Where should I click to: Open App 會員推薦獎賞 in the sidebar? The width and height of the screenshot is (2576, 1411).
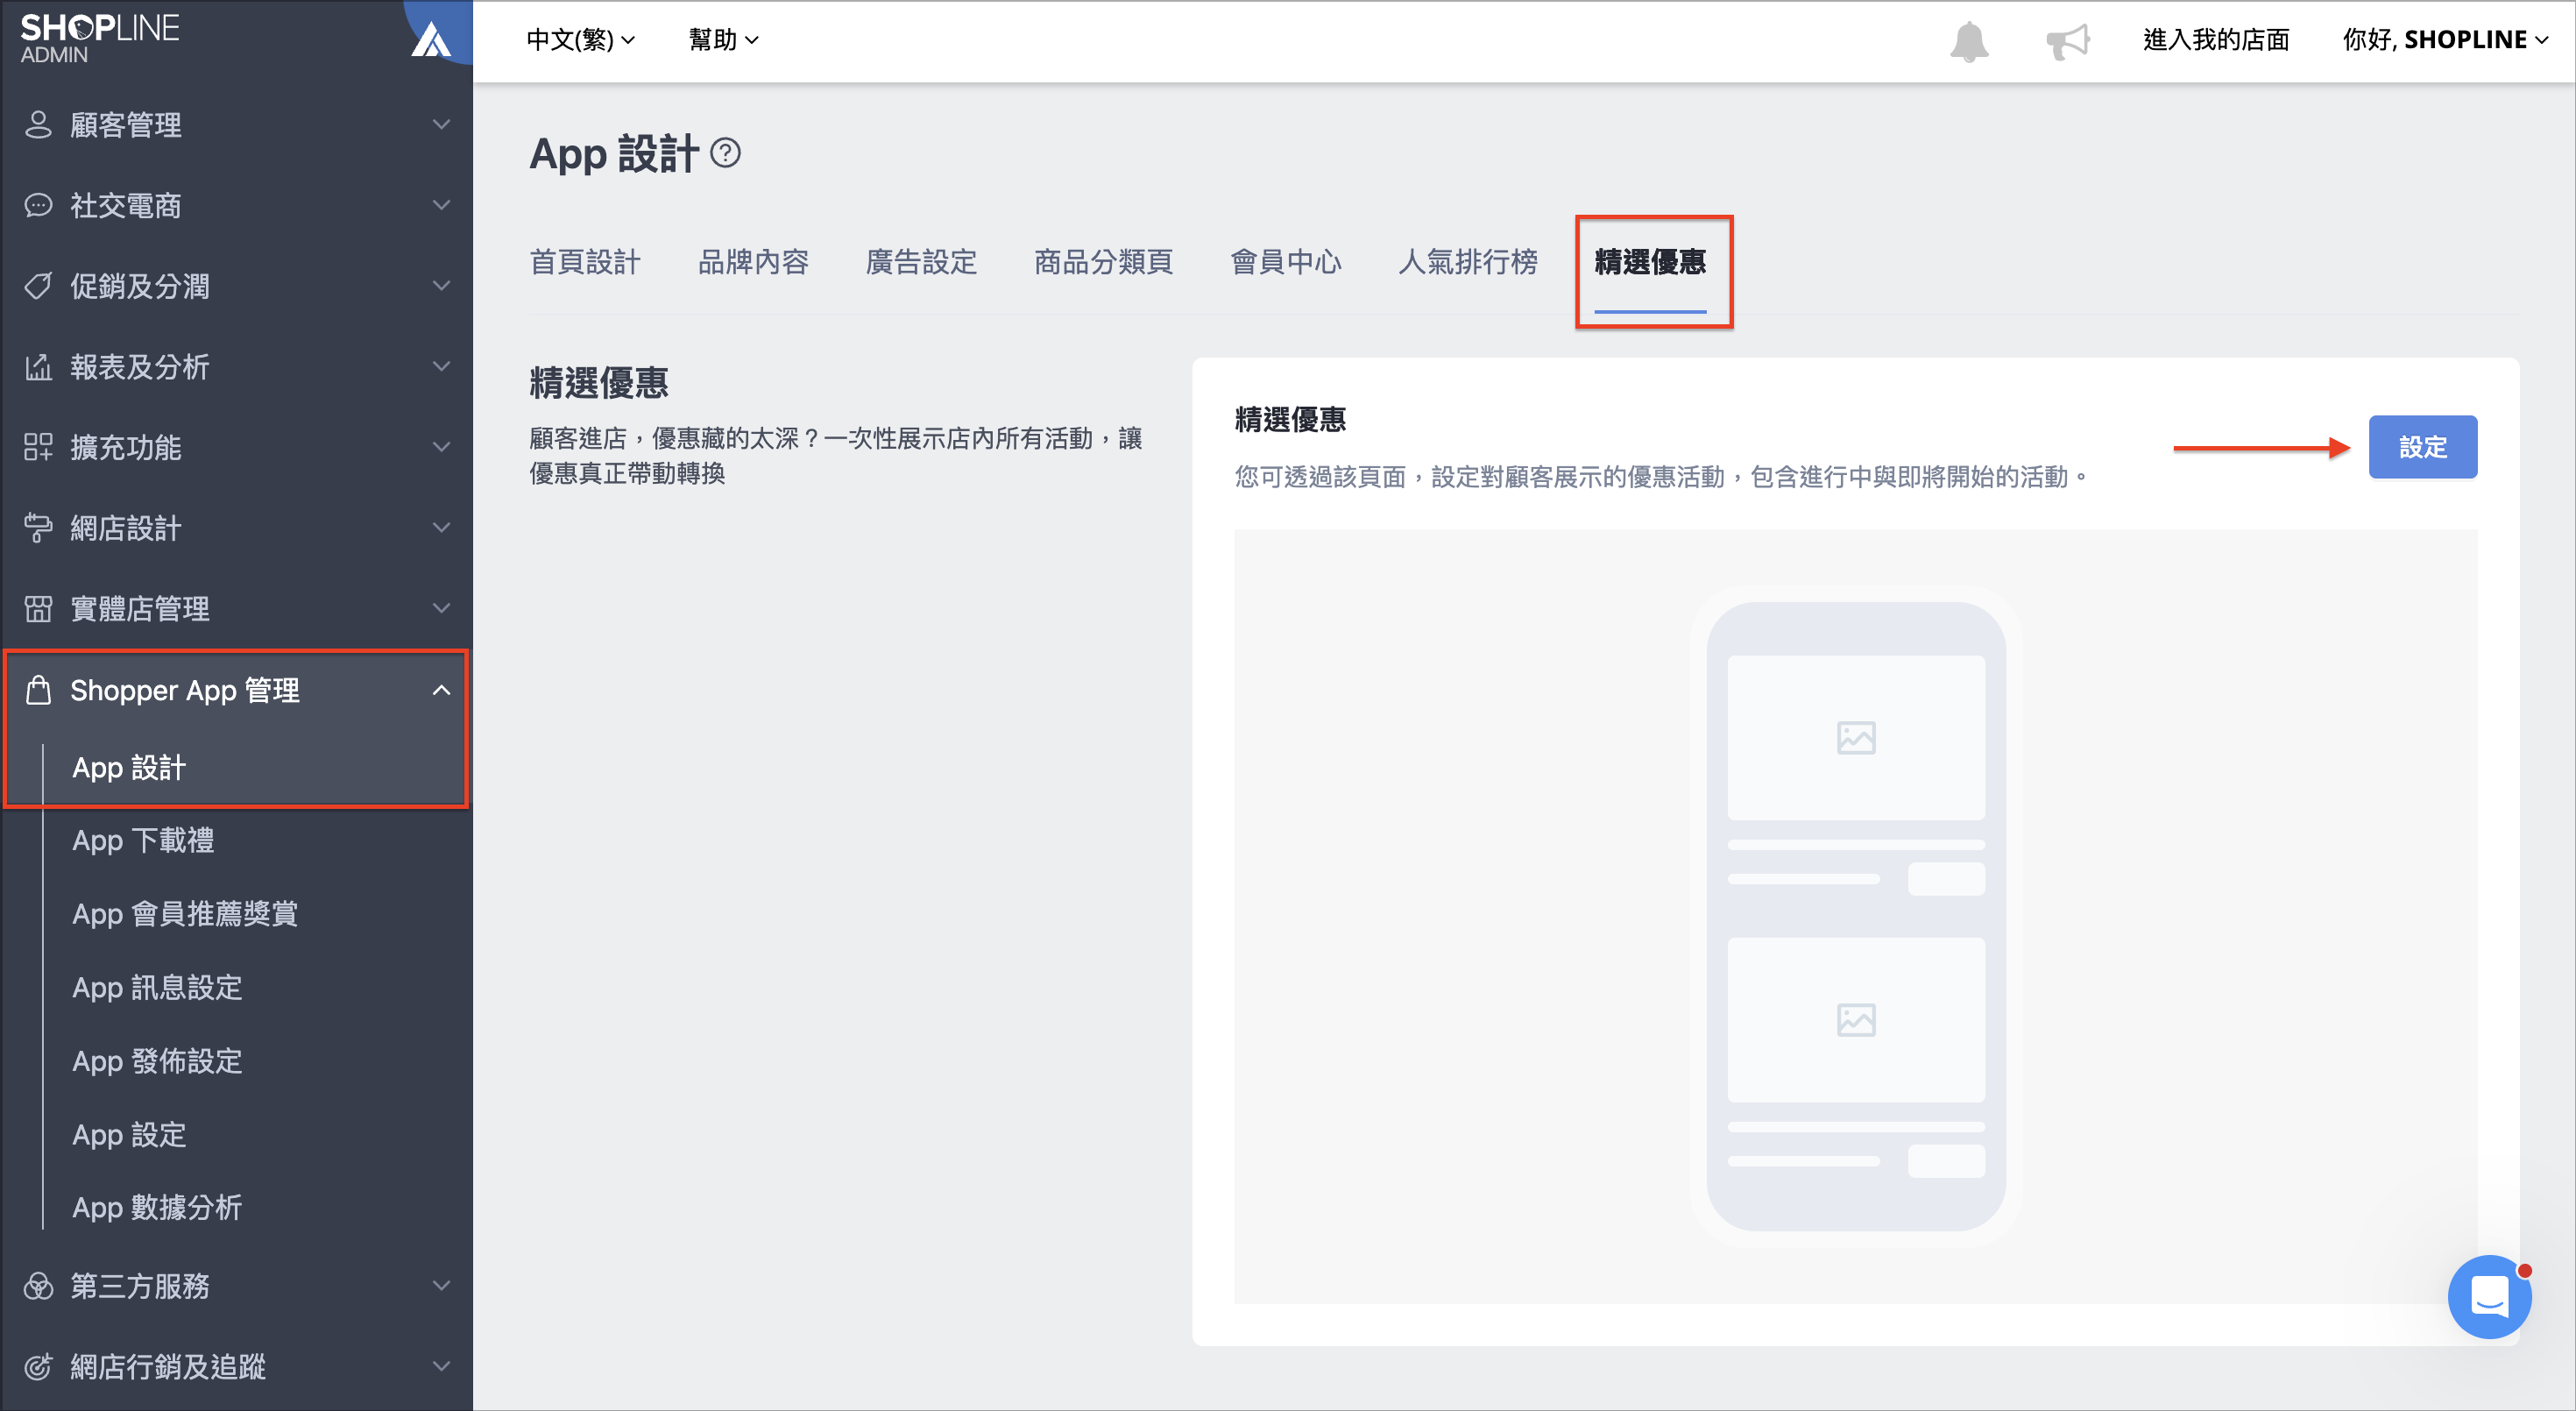[x=185, y=914]
